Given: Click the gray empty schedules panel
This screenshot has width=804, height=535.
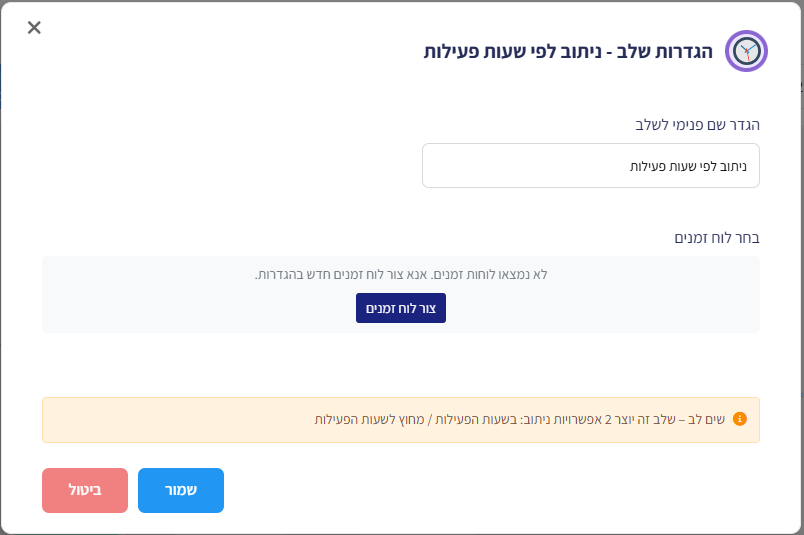Looking at the screenshot, I should click(x=400, y=294).
